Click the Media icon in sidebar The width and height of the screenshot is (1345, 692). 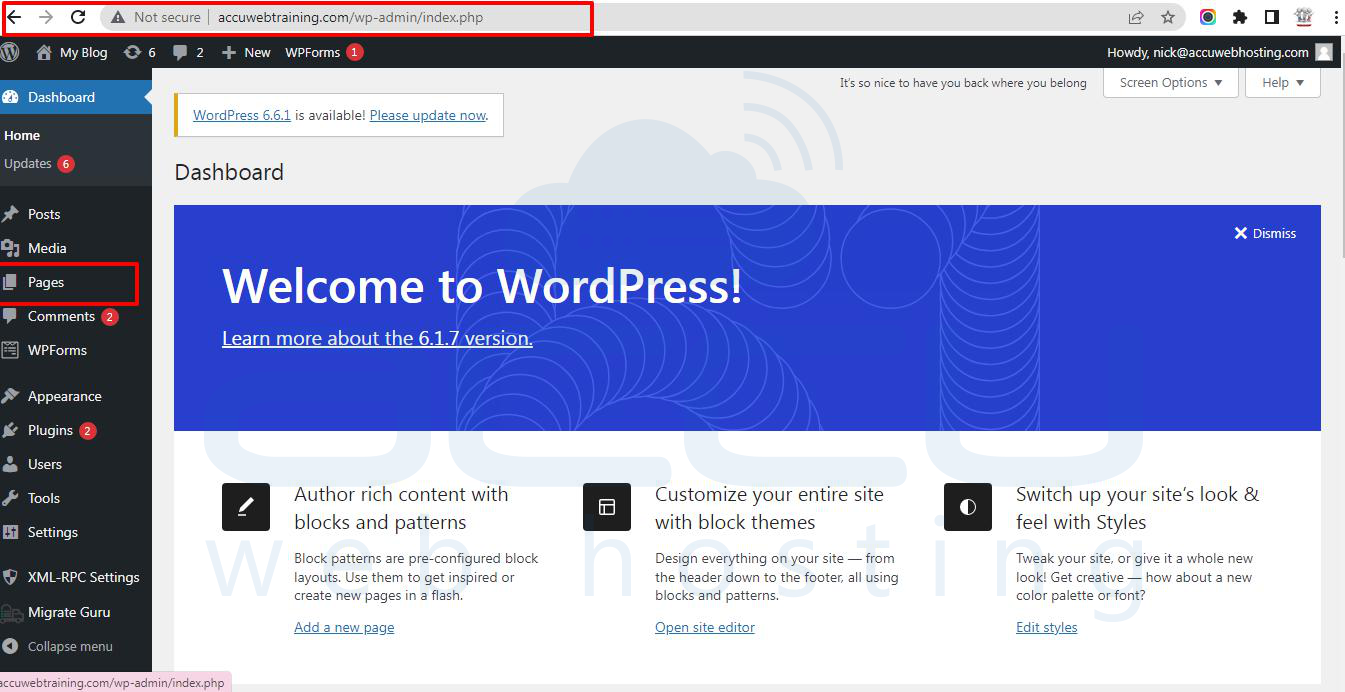pos(10,248)
